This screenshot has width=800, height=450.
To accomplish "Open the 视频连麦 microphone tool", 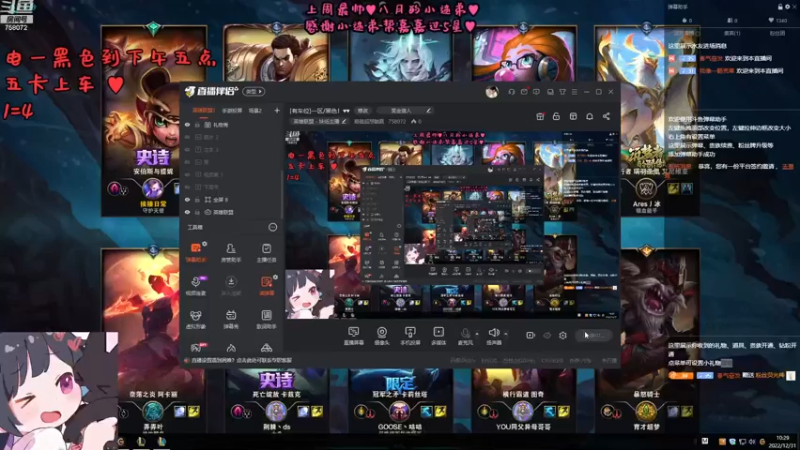I will click(196, 285).
